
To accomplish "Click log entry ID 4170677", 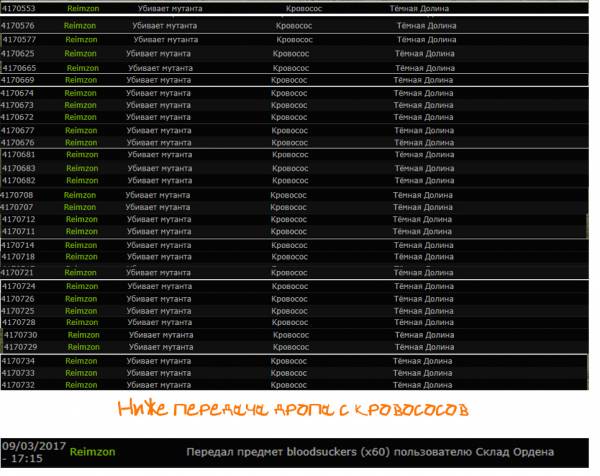I will tap(18, 130).
